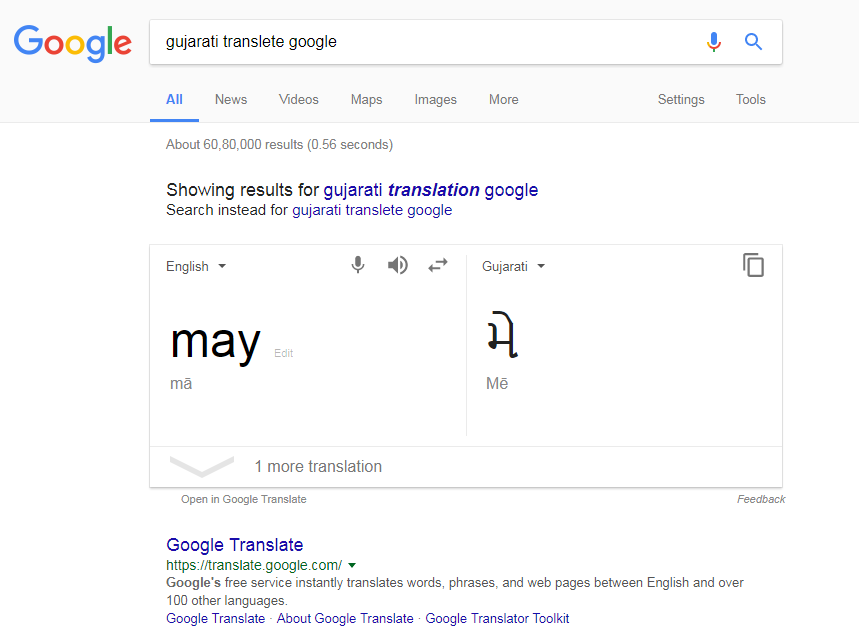859x644 pixels.
Task: Open the English source language dropdown
Action: click(196, 267)
